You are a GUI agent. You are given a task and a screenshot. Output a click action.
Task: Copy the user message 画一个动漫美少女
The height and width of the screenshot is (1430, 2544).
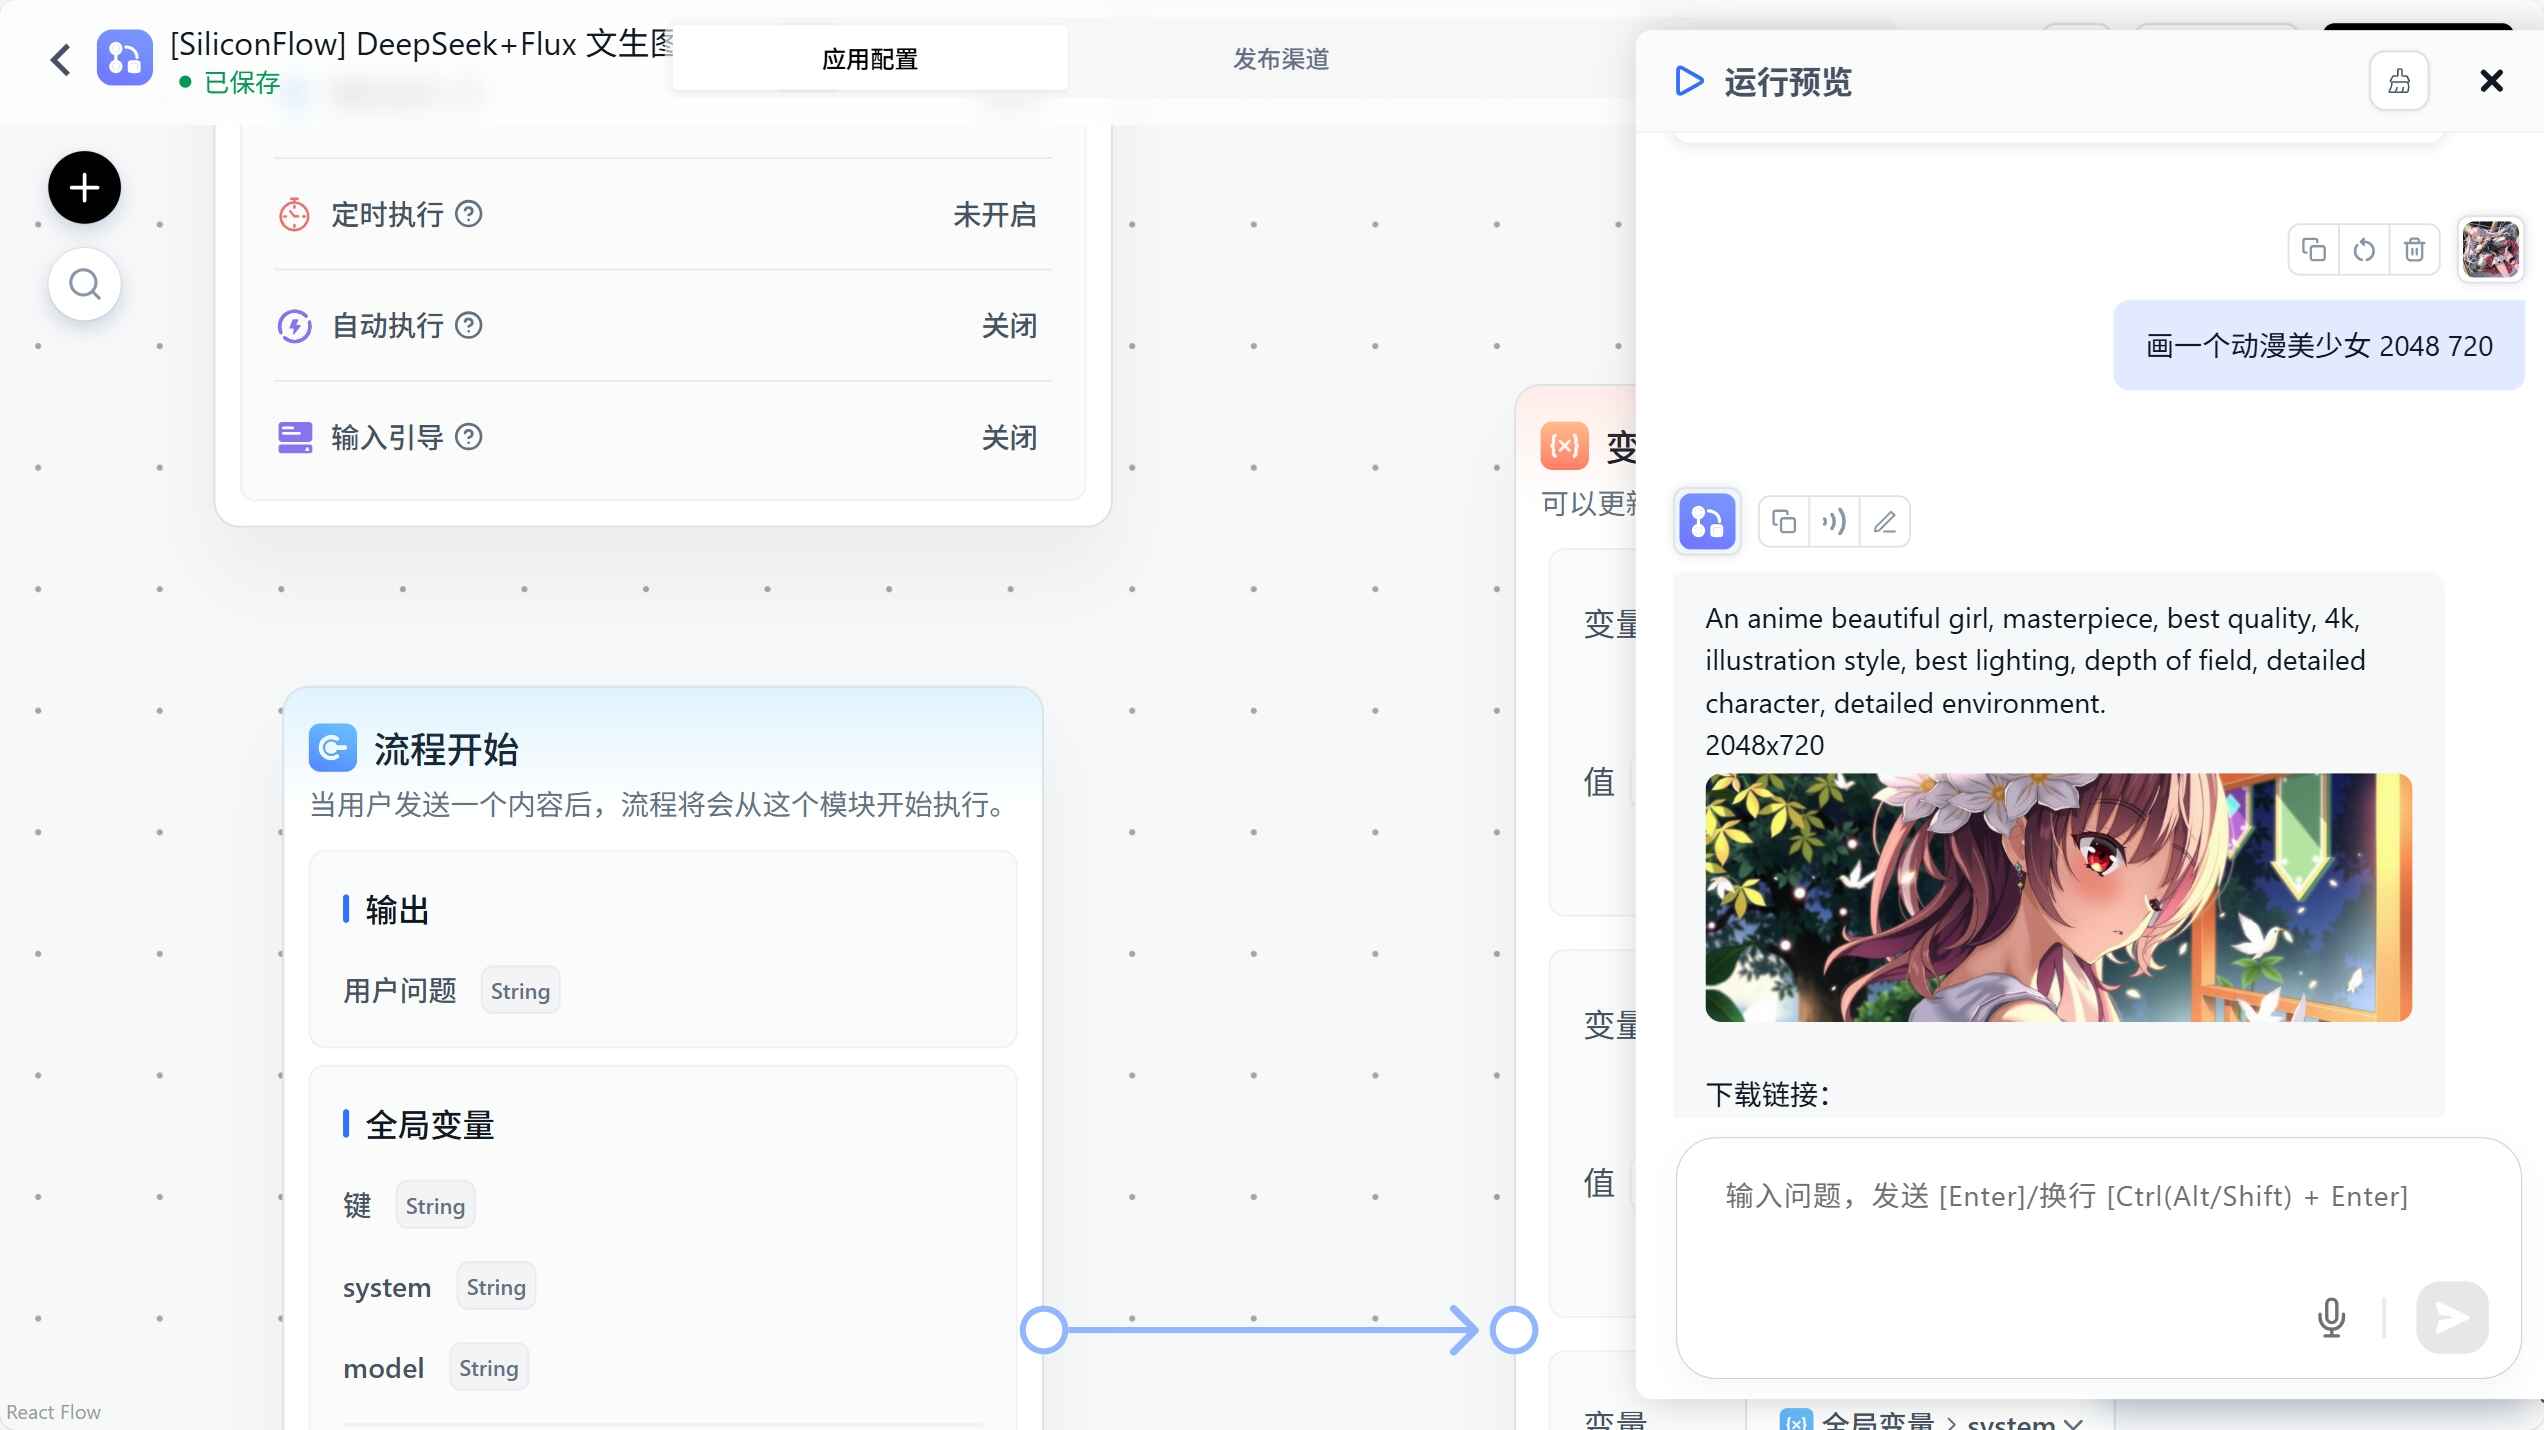click(x=2313, y=250)
